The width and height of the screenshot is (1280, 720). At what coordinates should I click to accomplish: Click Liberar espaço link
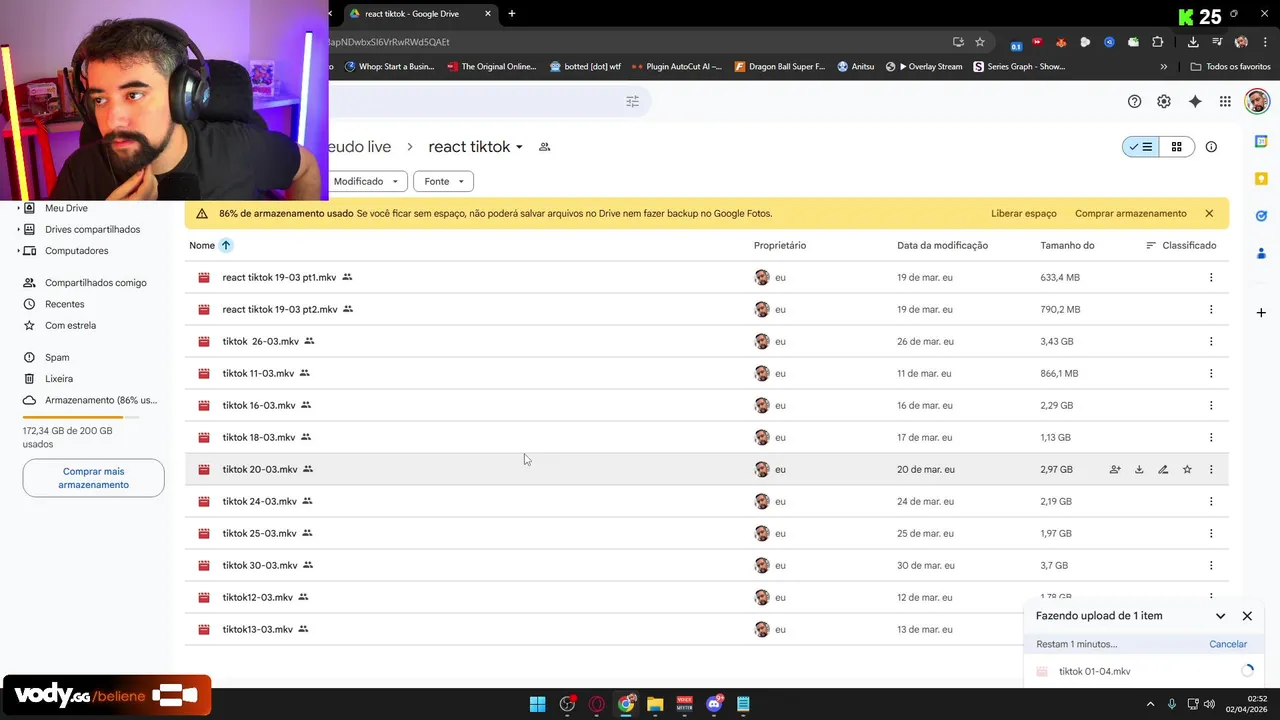[1024, 213]
